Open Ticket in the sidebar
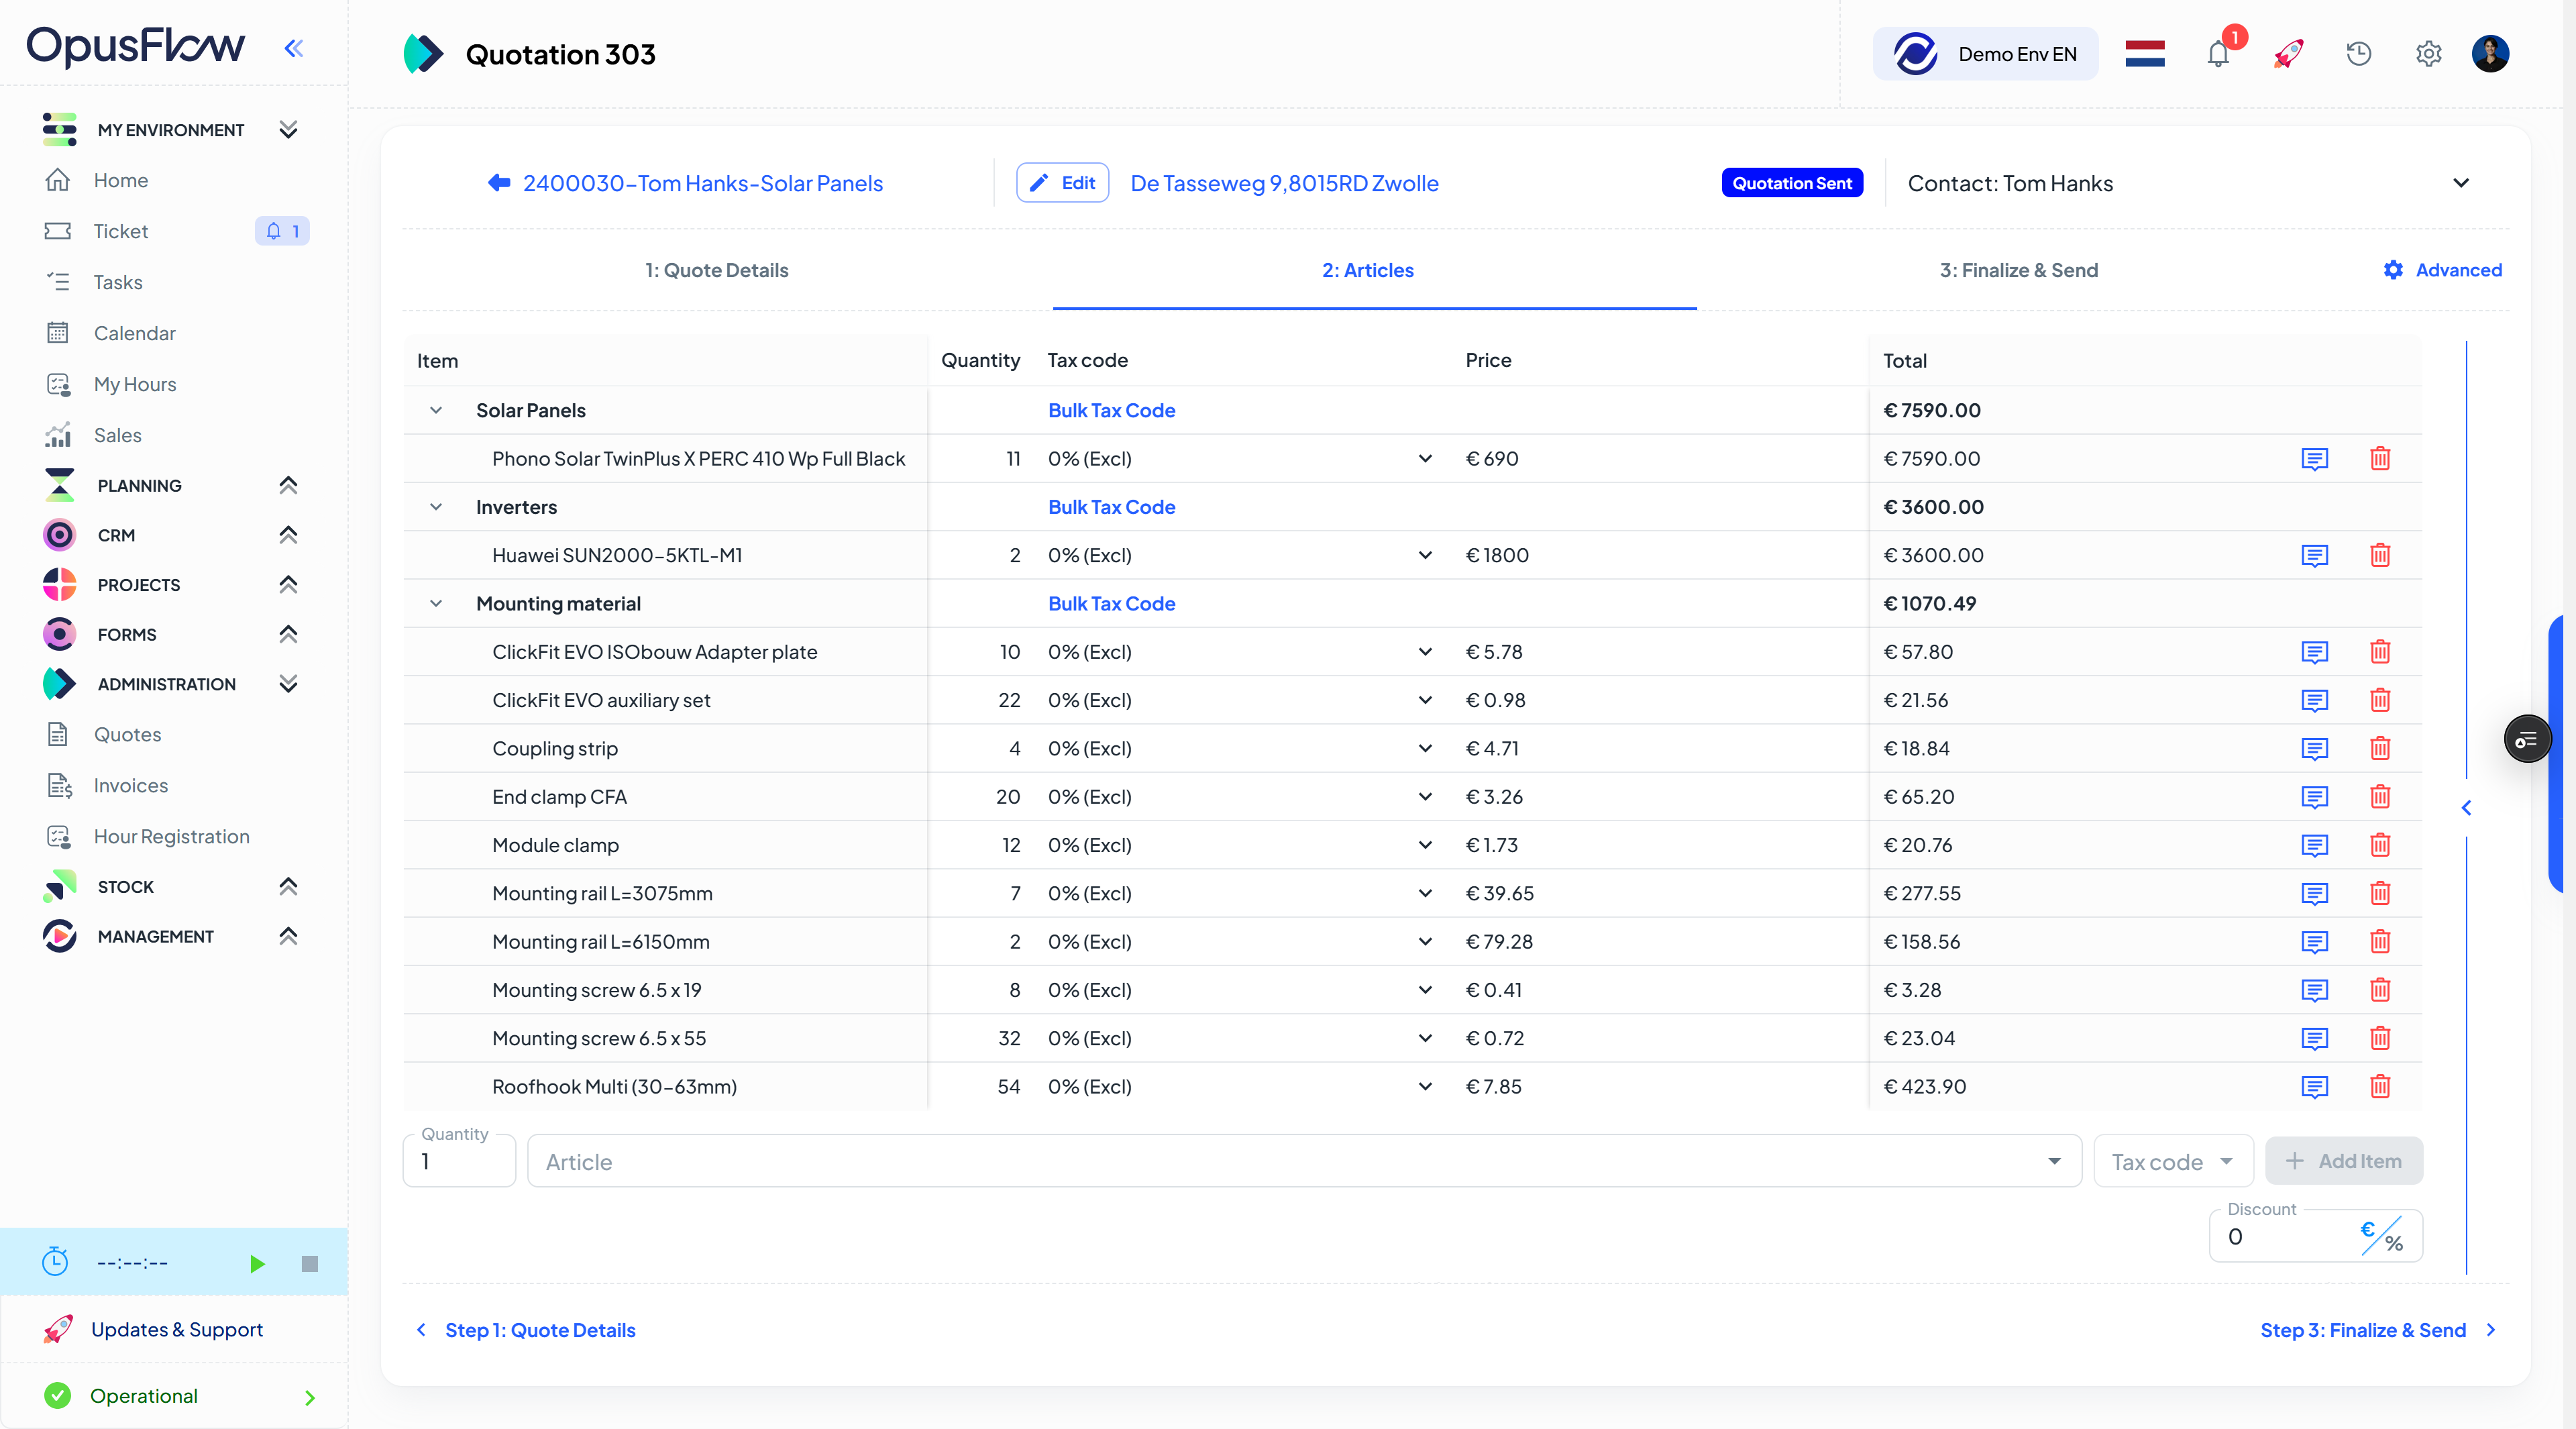This screenshot has height=1429, width=2576. (120, 232)
